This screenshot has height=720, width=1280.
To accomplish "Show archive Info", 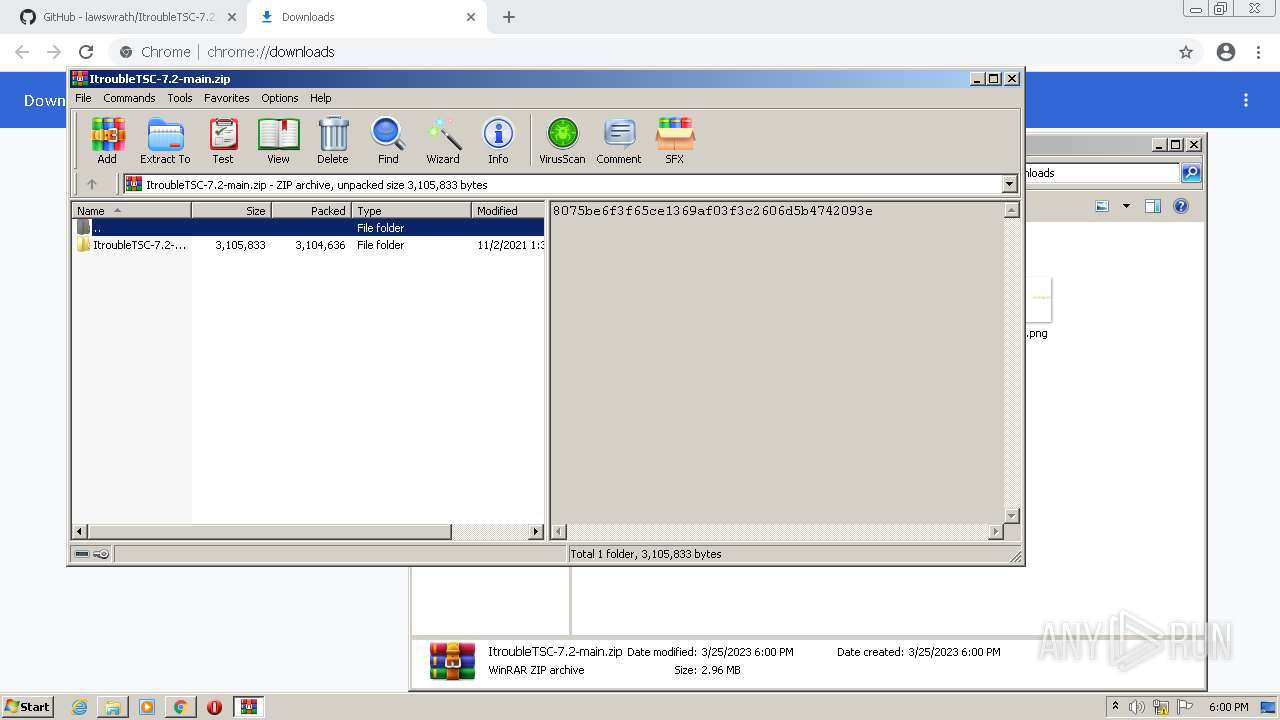I will coord(498,140).
